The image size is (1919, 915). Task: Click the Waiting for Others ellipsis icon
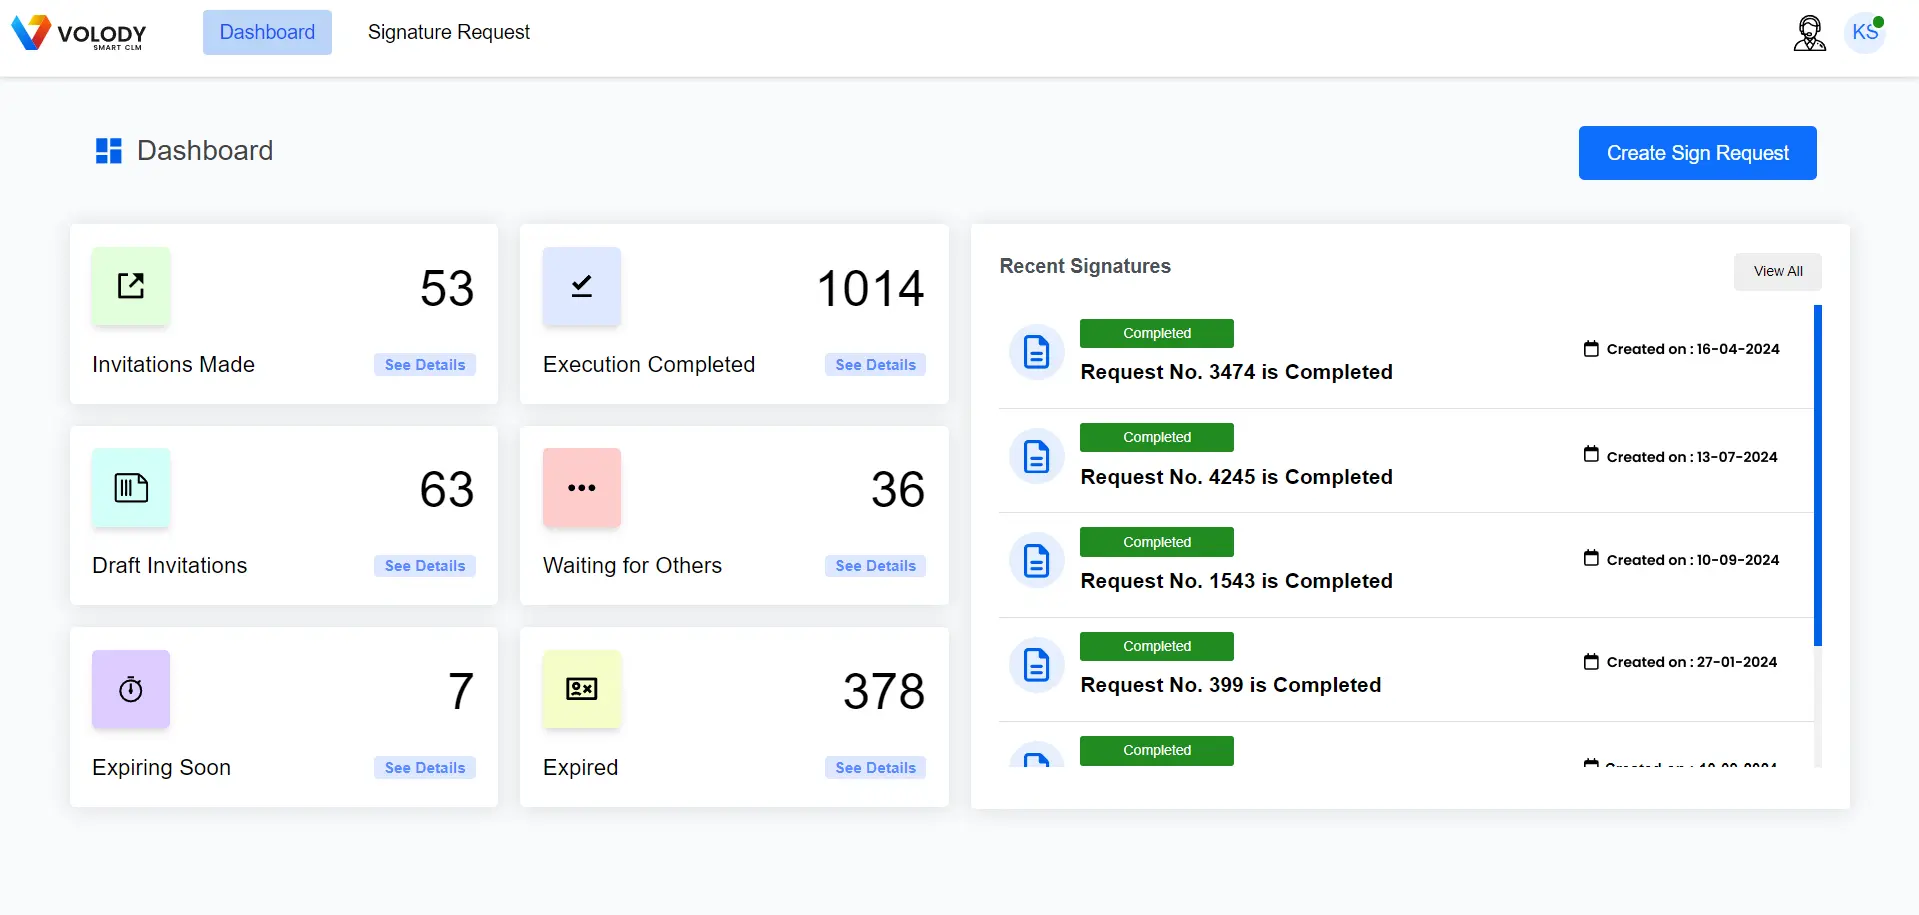(582, 488)
